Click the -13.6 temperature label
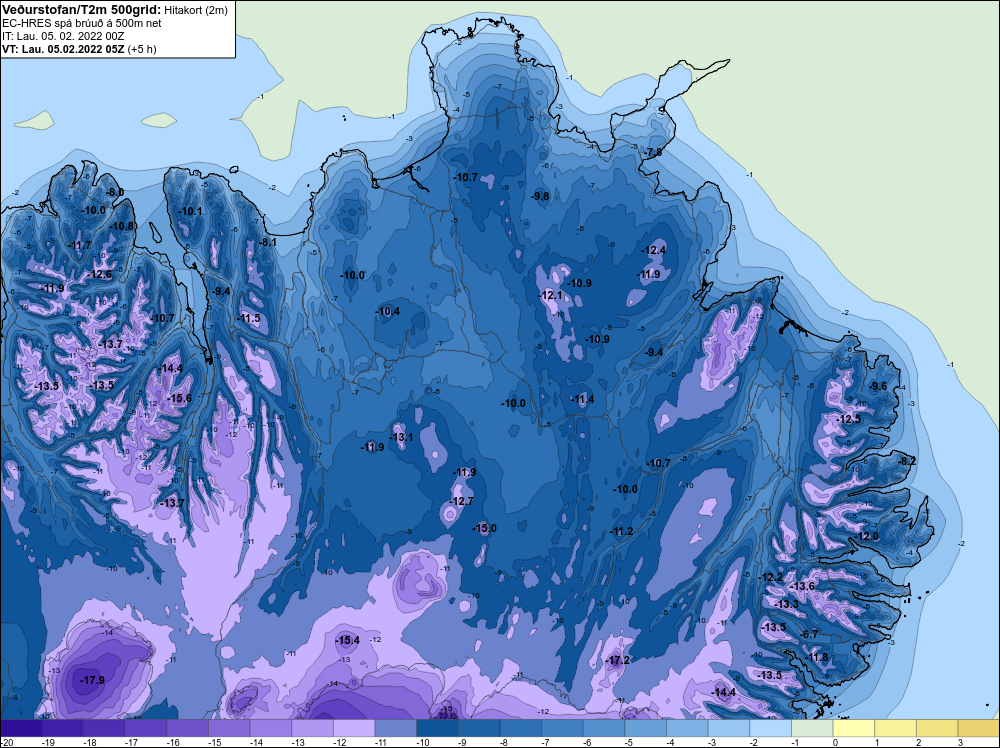This screenshot has width=1000, height=748. (802, 587)
